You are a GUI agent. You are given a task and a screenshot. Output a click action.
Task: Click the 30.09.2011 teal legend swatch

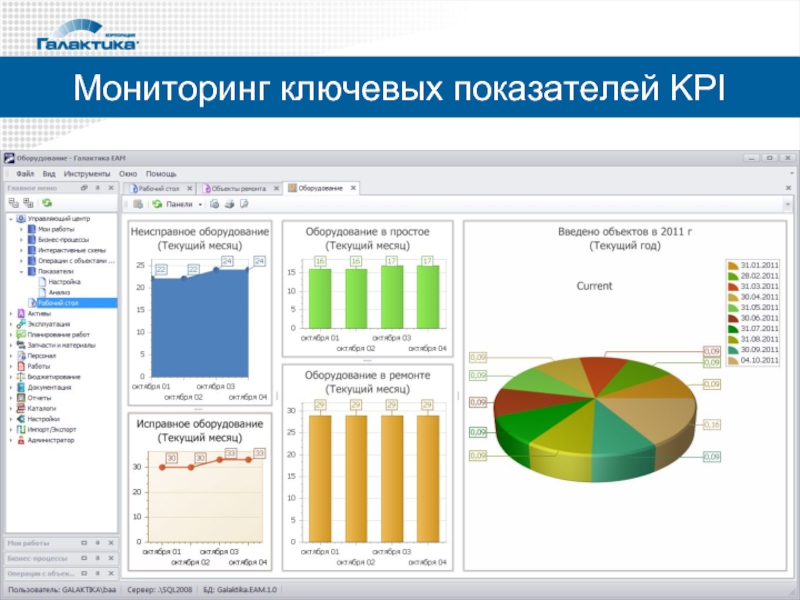pyautogui.click(x=733, y=349)
